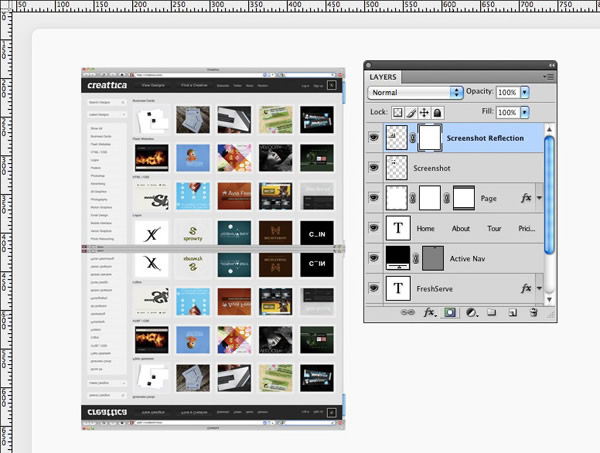Select the LAYERS panel tab

pos(383,77)
